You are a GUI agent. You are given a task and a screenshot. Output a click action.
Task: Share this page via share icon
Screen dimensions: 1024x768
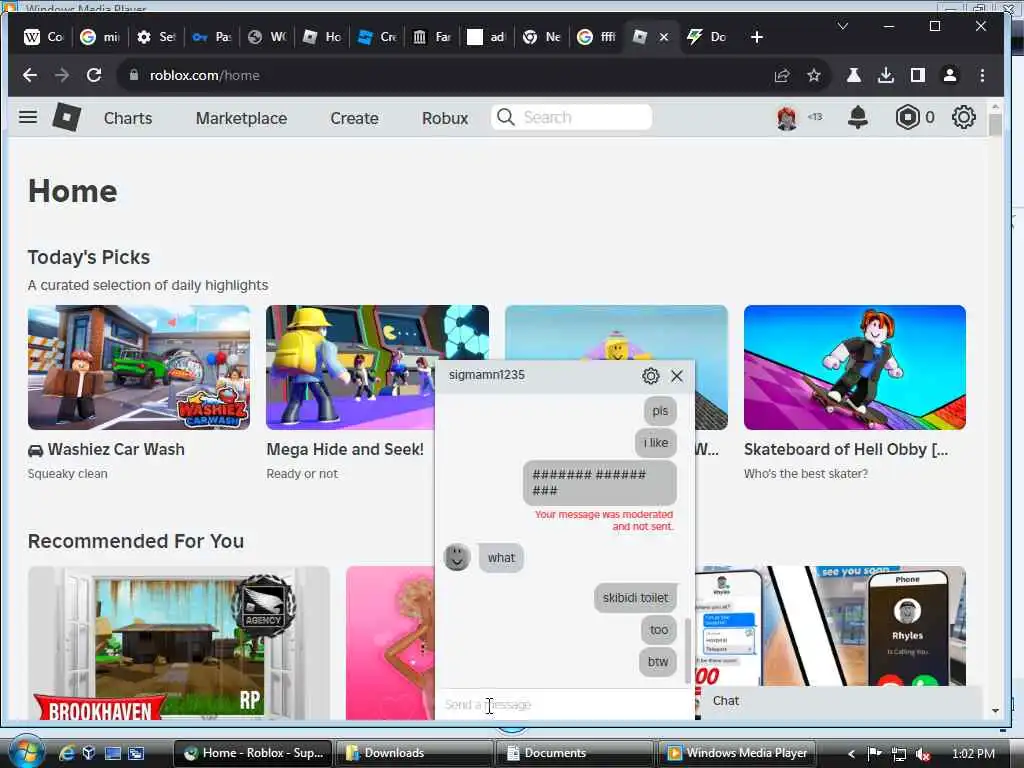point(782,75)
